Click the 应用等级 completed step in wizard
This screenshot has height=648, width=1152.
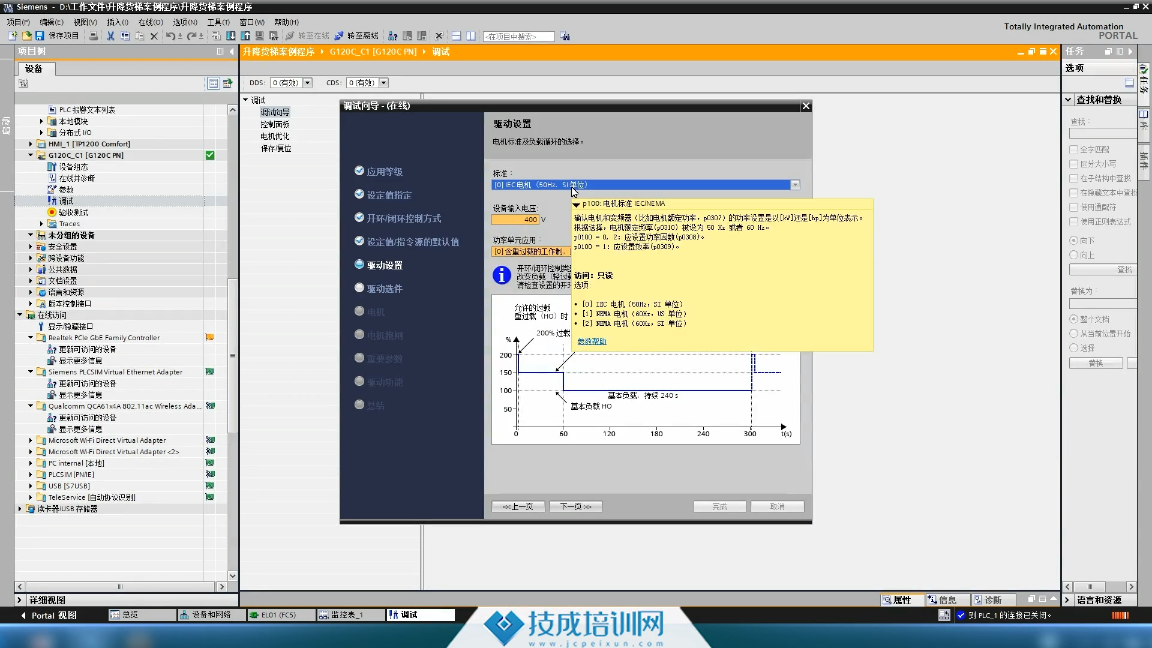[x=384, y=171]
